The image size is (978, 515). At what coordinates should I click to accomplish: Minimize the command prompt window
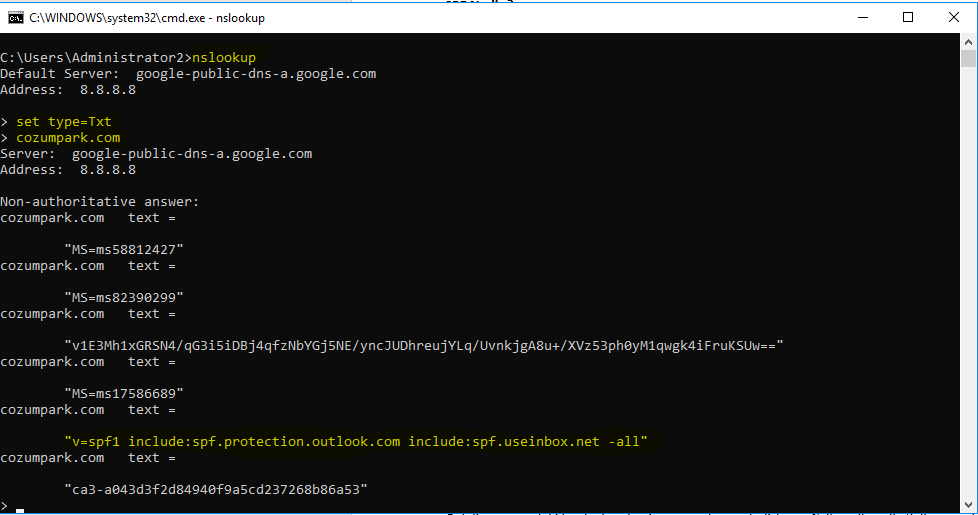[863, 17]
